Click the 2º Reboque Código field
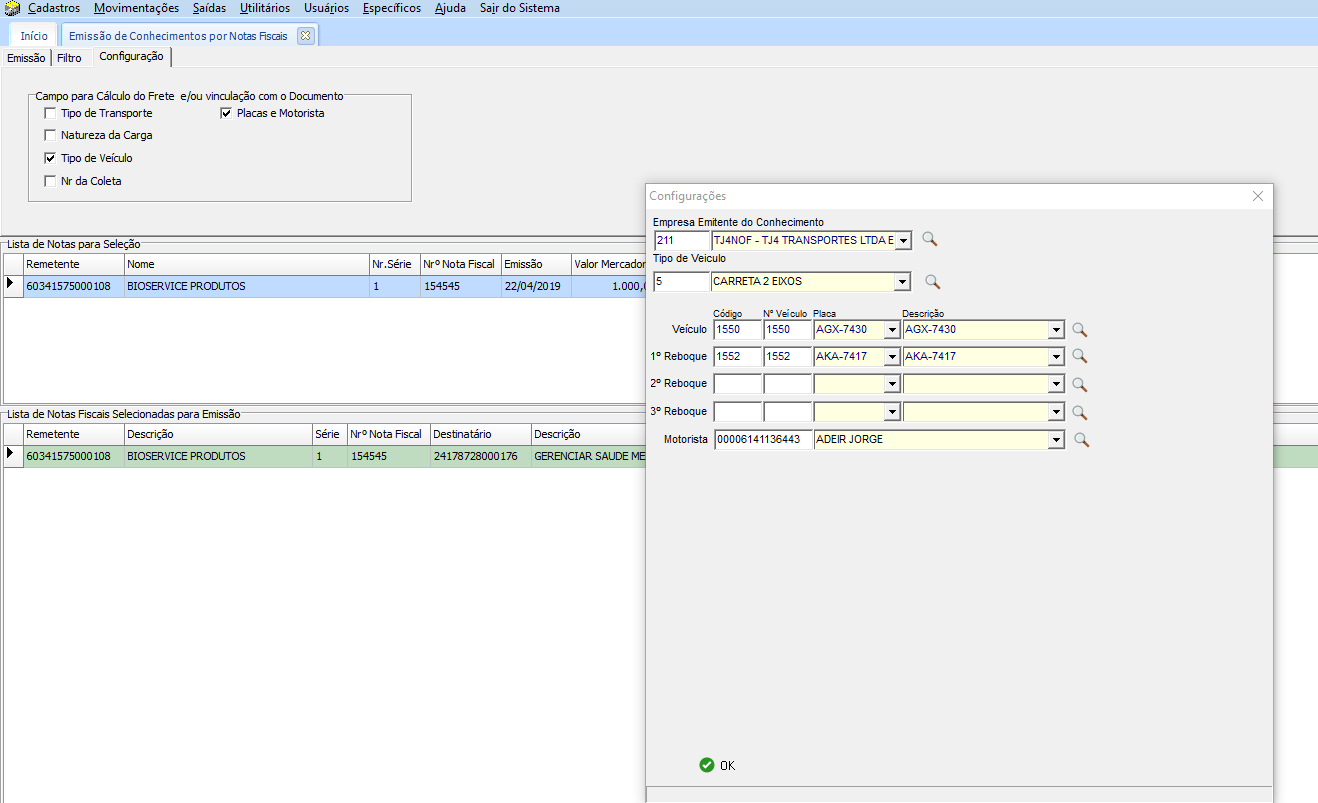Screen dimensions: 1318x803 [737, 384]
